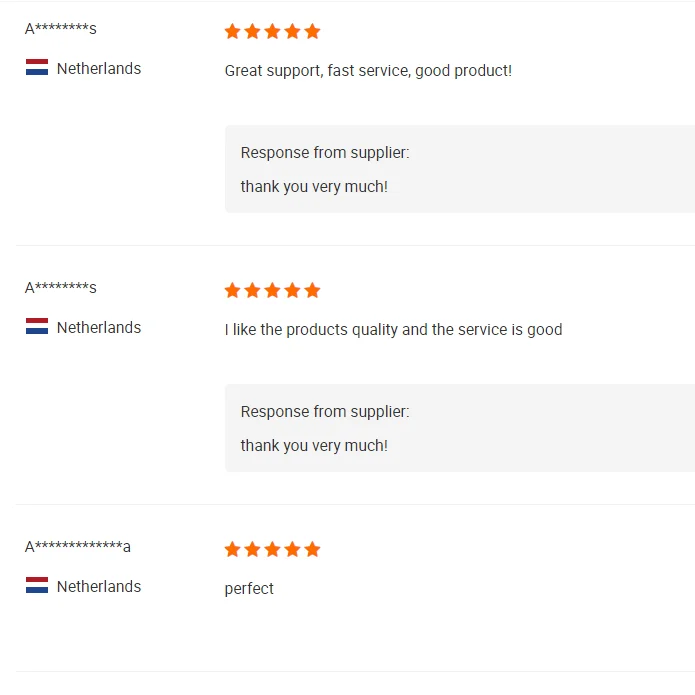The image size is (695, 695).
Task: Click the Netherlands flag of third reviewer
Action: [x=37, y=586]
